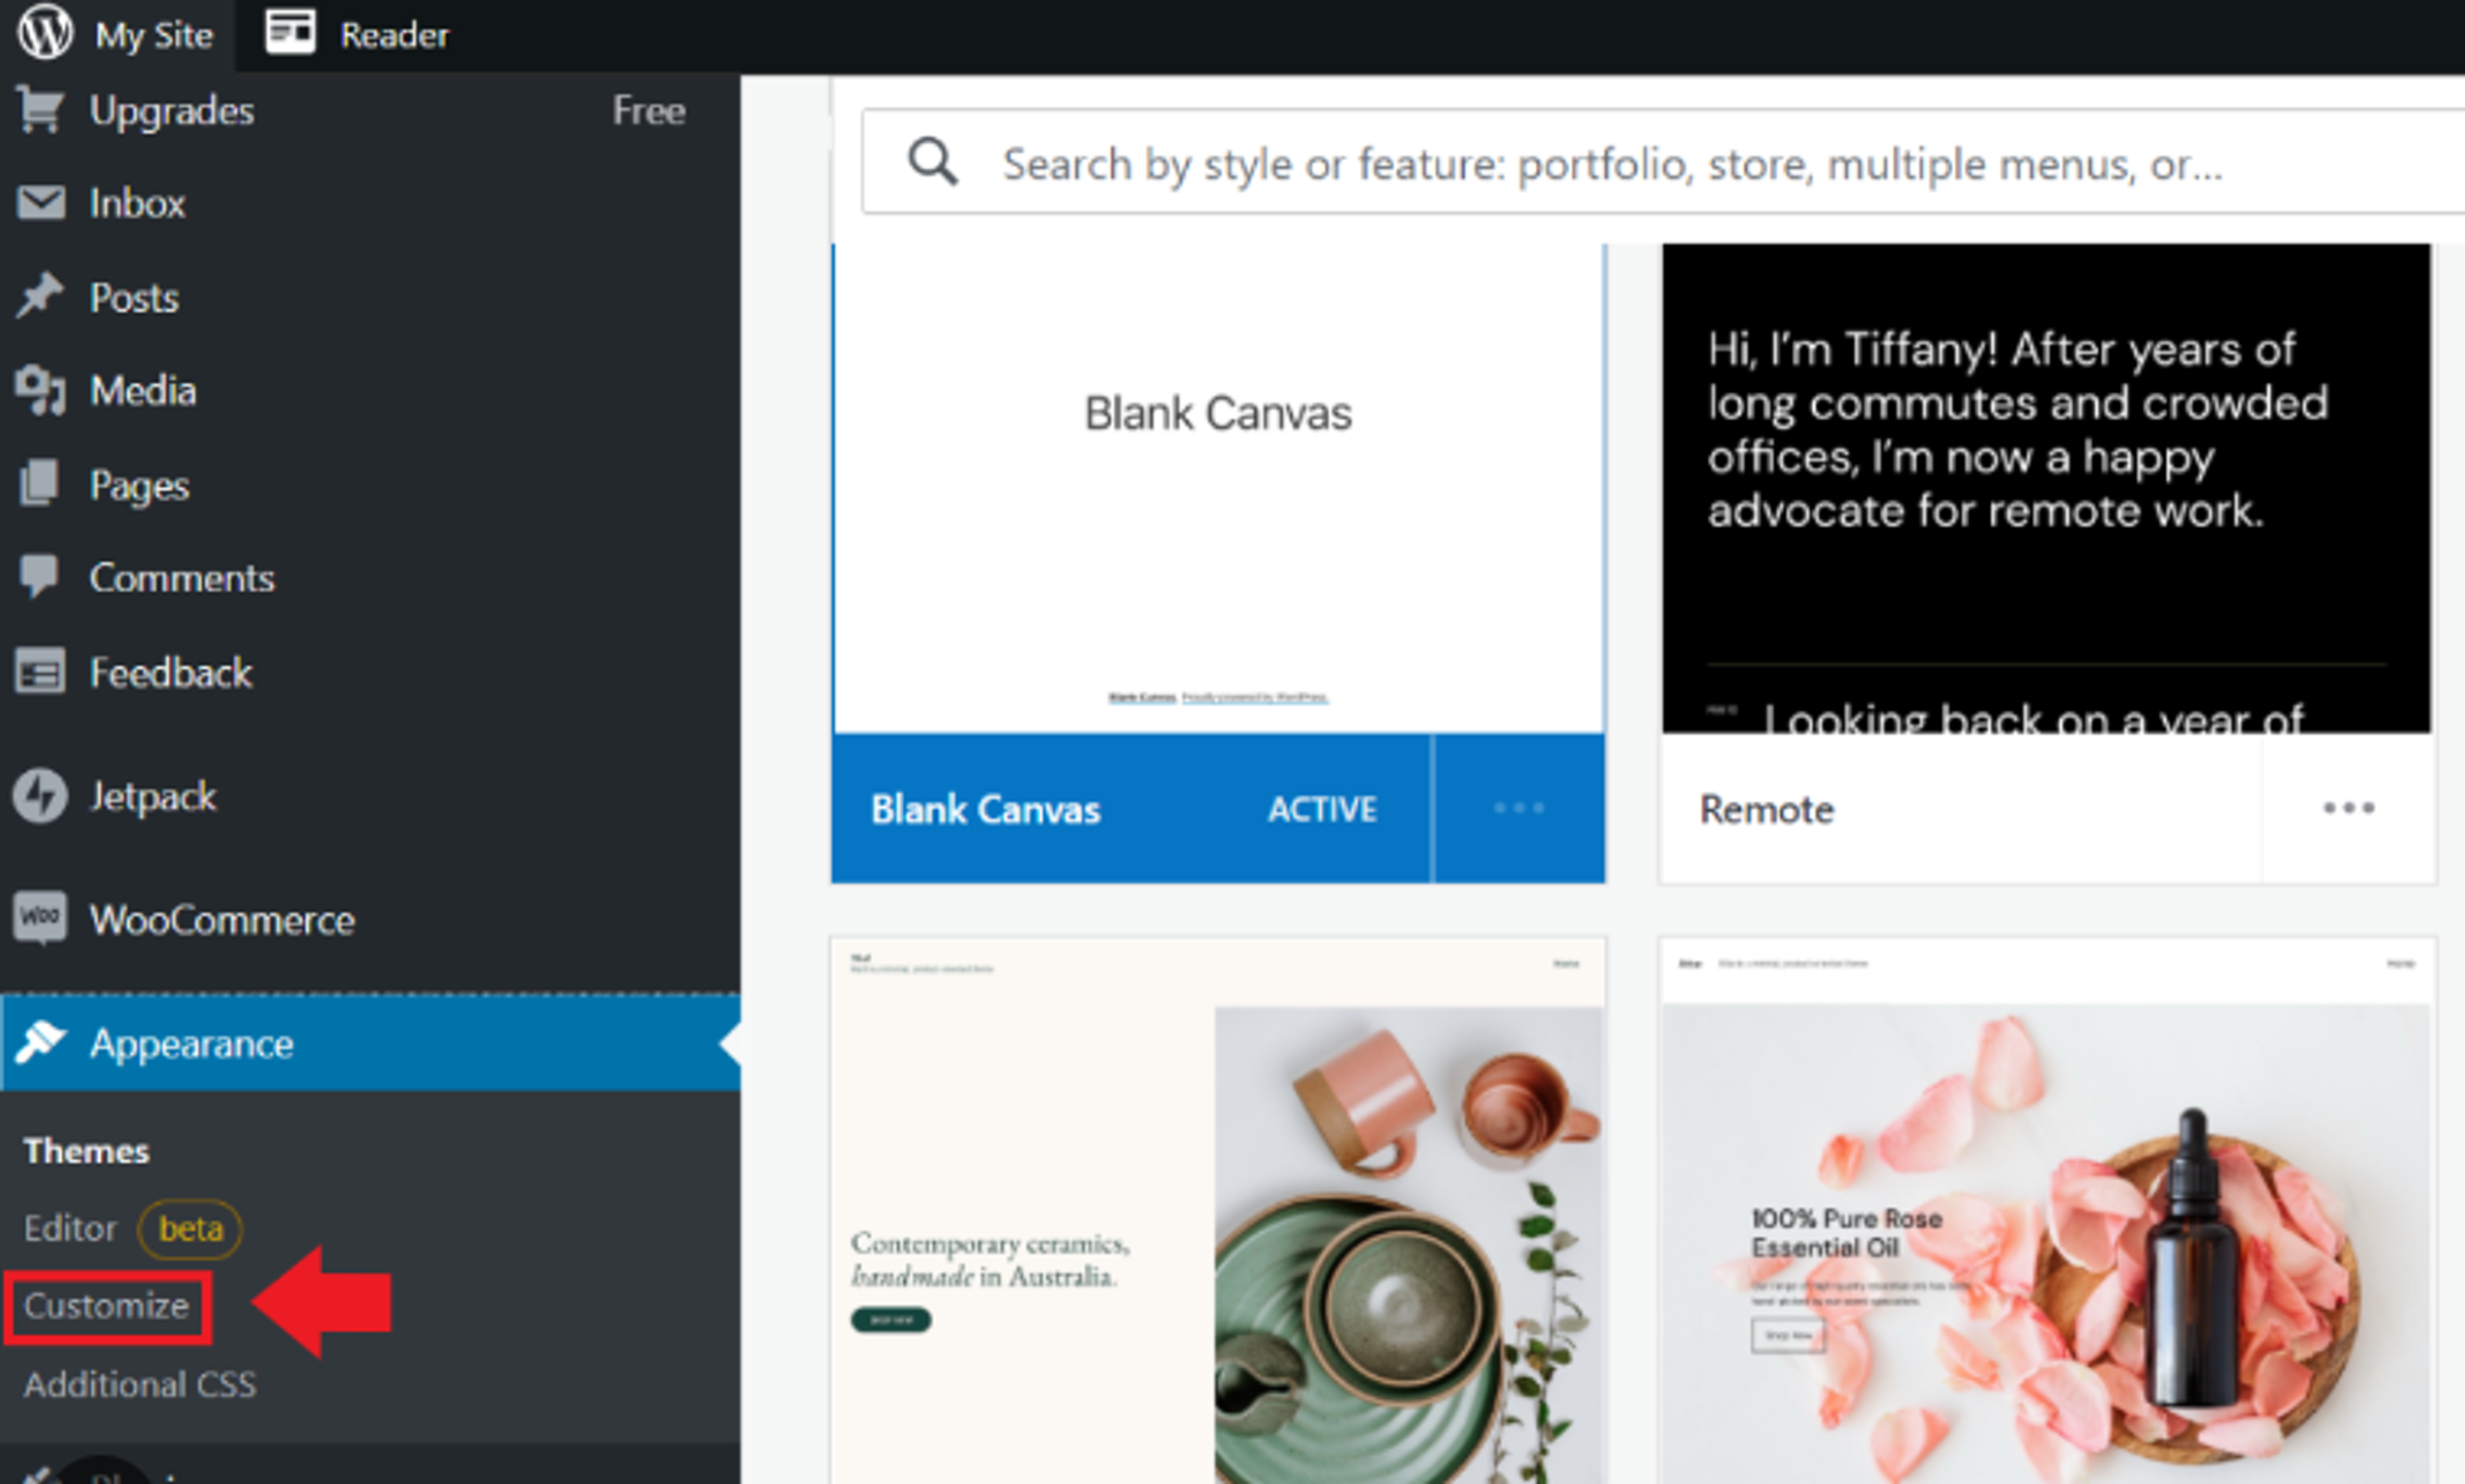
Task: Open Blank Canvas theme options ellipsis
Action: pyautogui.click(x=1518, y=808)
